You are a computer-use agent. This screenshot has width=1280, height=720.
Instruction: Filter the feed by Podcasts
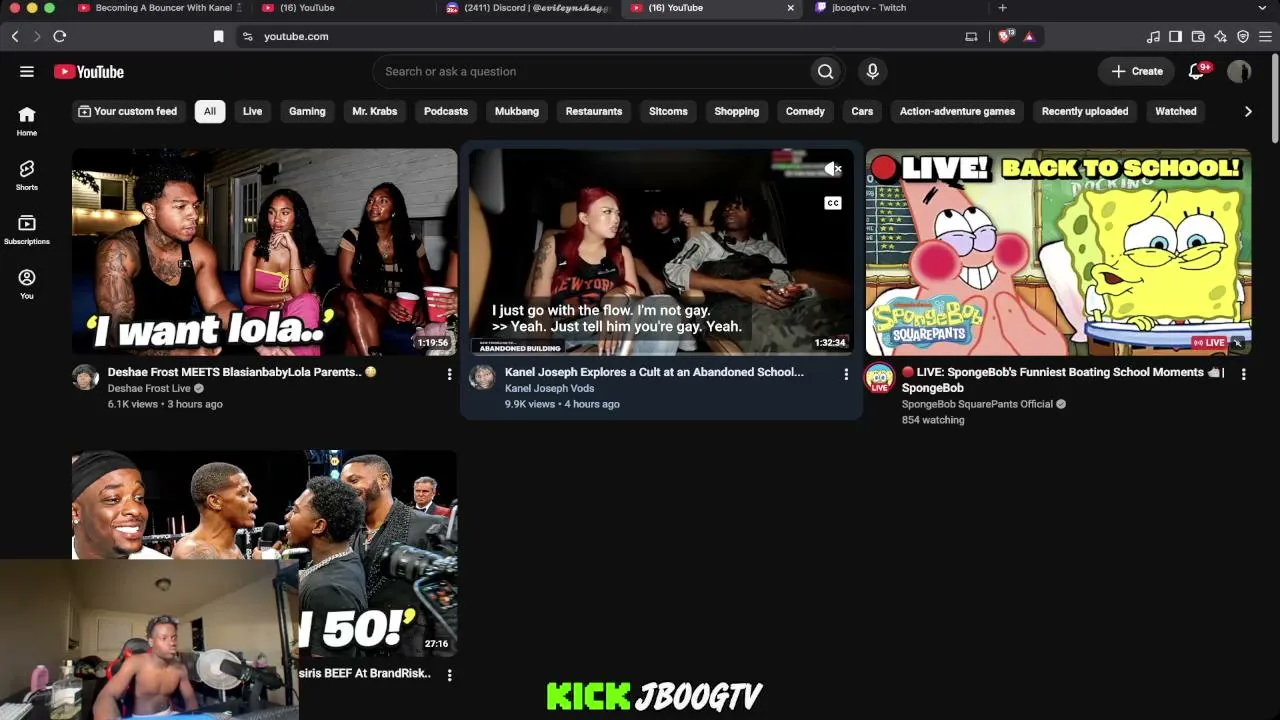pyautogui.click(x=446, y=111)
